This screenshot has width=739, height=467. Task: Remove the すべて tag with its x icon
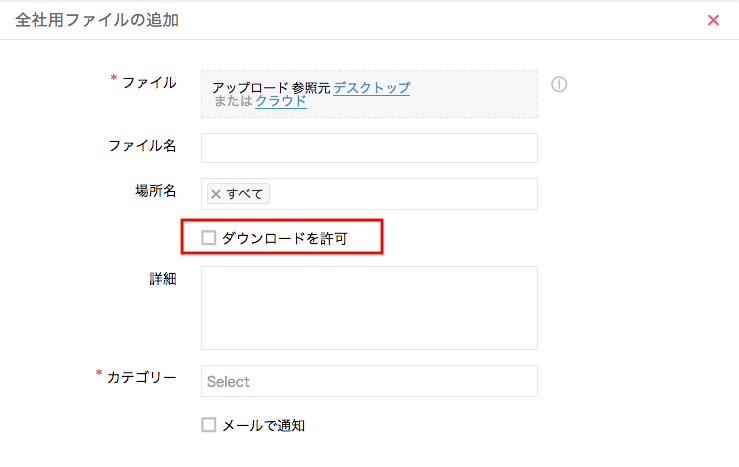point(216,194)
